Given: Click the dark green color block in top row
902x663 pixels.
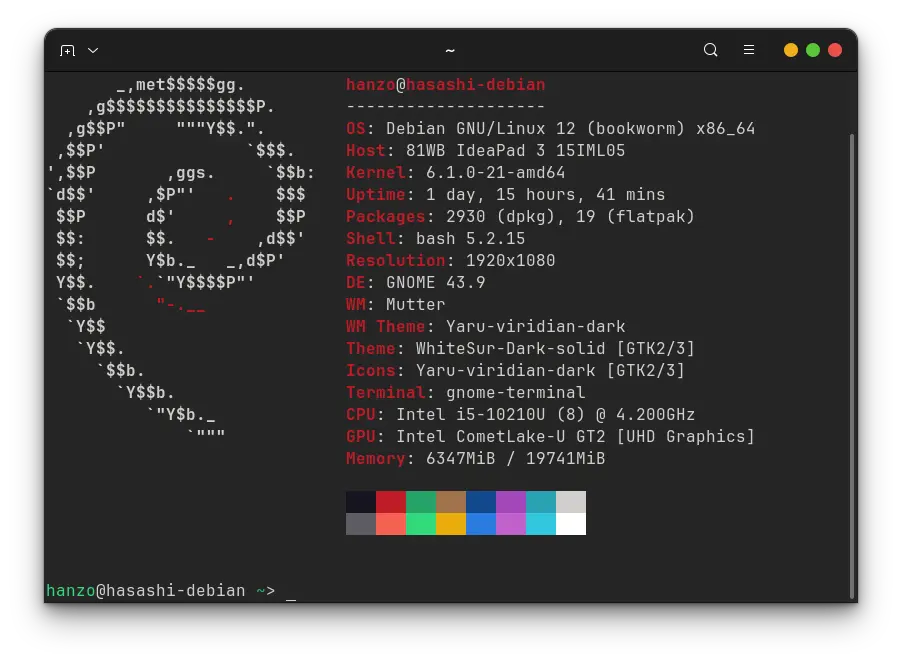Looking at the screenshot, I should click(421, 502).
